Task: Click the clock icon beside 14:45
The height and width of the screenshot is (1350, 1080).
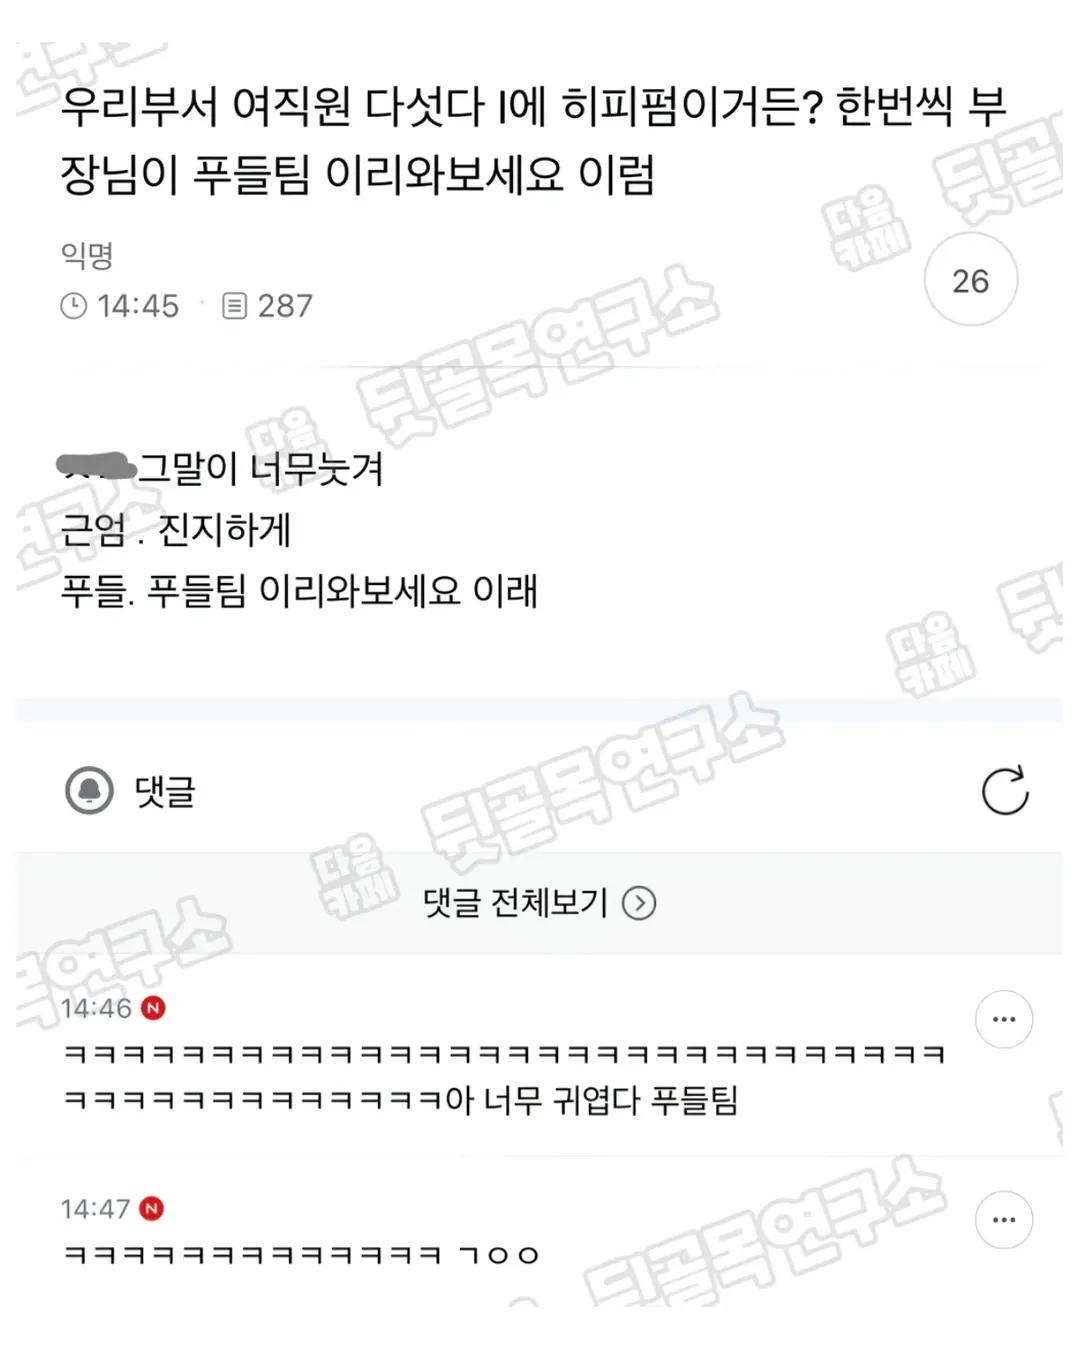Action: (x=74, y=306)
